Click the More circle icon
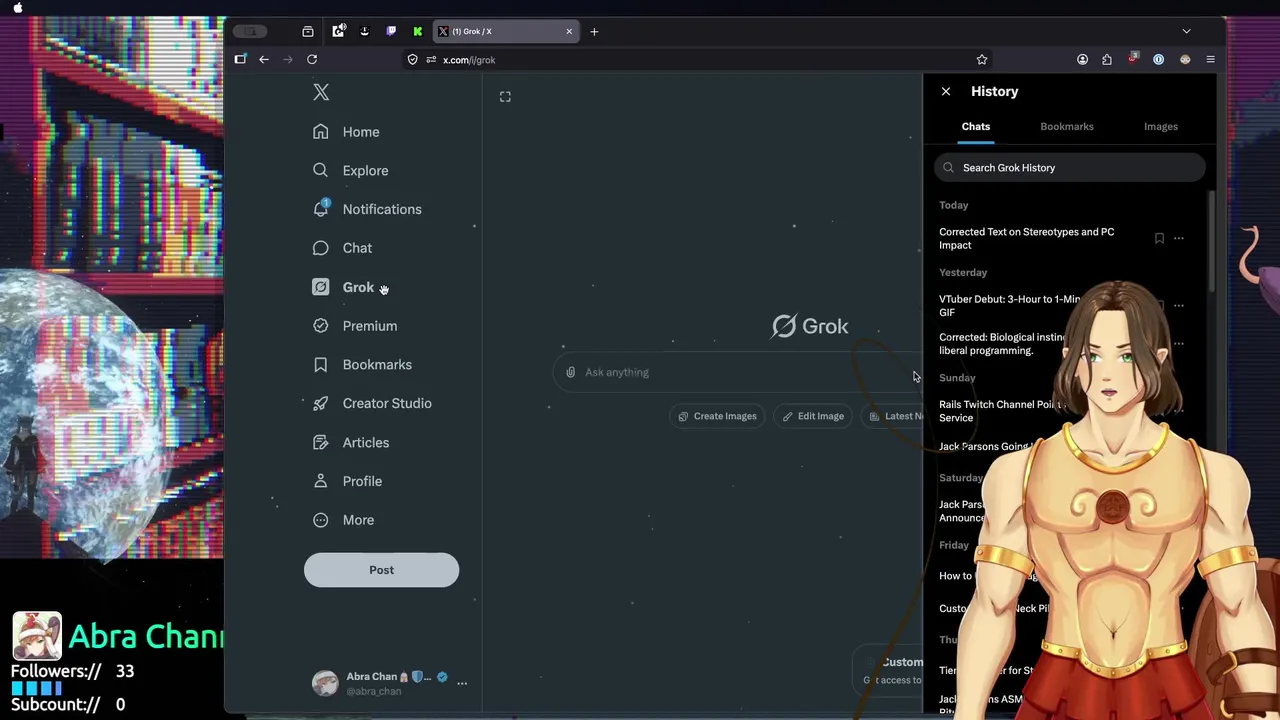The width and height of the screenshot is (1280, 720). [320, 520]
